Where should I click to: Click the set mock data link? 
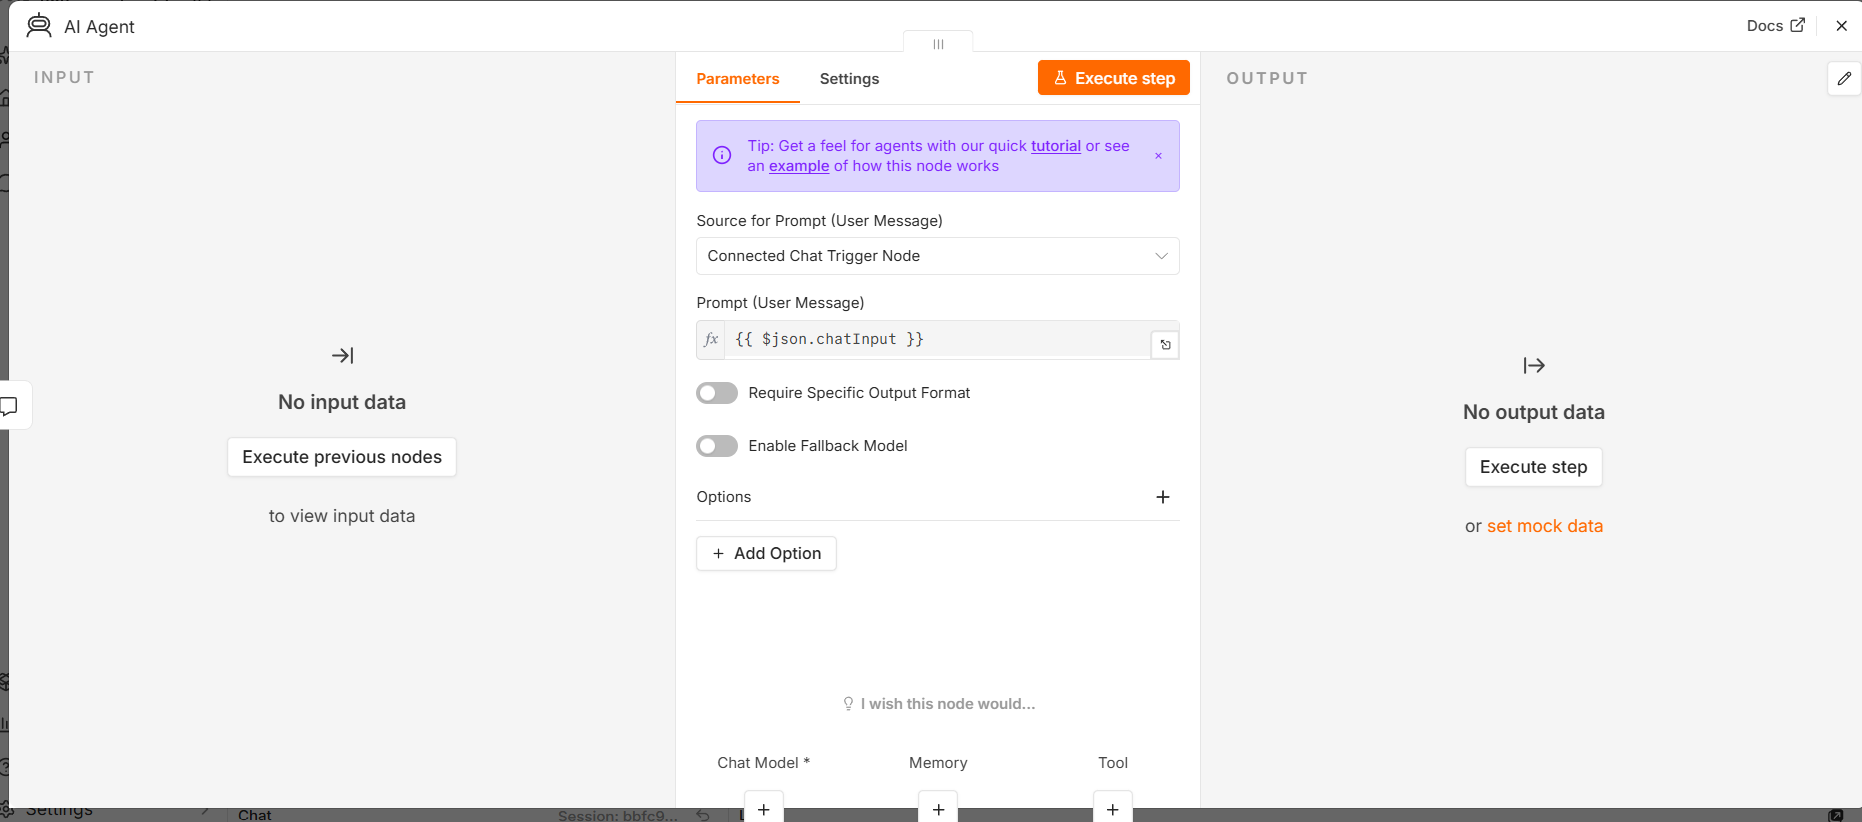[x=1545, y=526]
